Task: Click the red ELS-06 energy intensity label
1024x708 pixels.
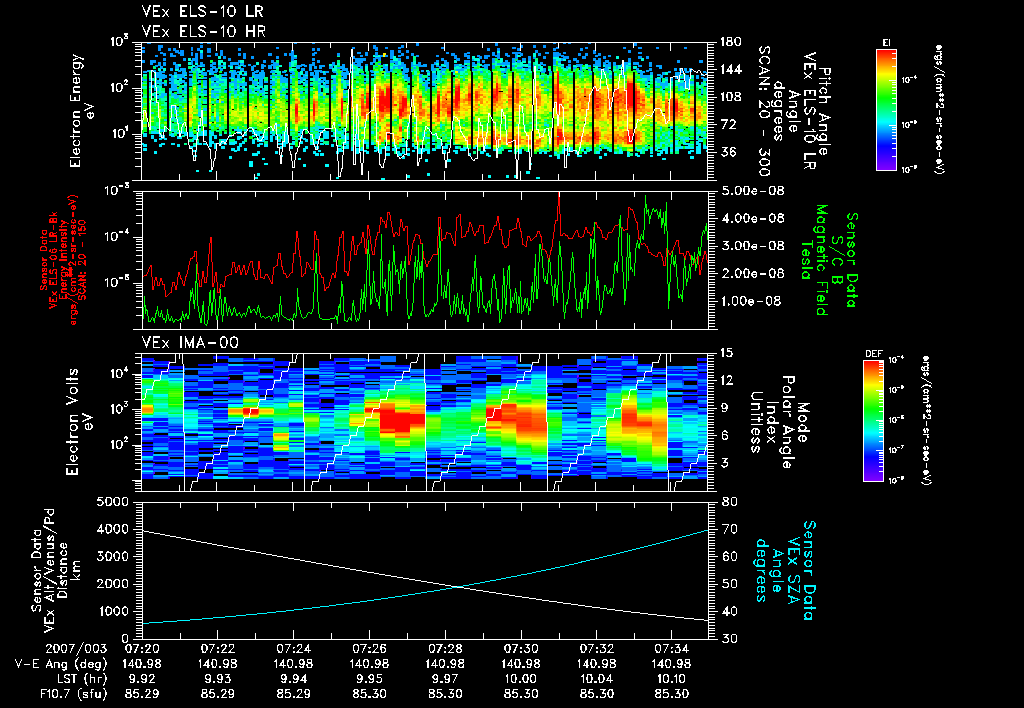Action: point(63,259)
